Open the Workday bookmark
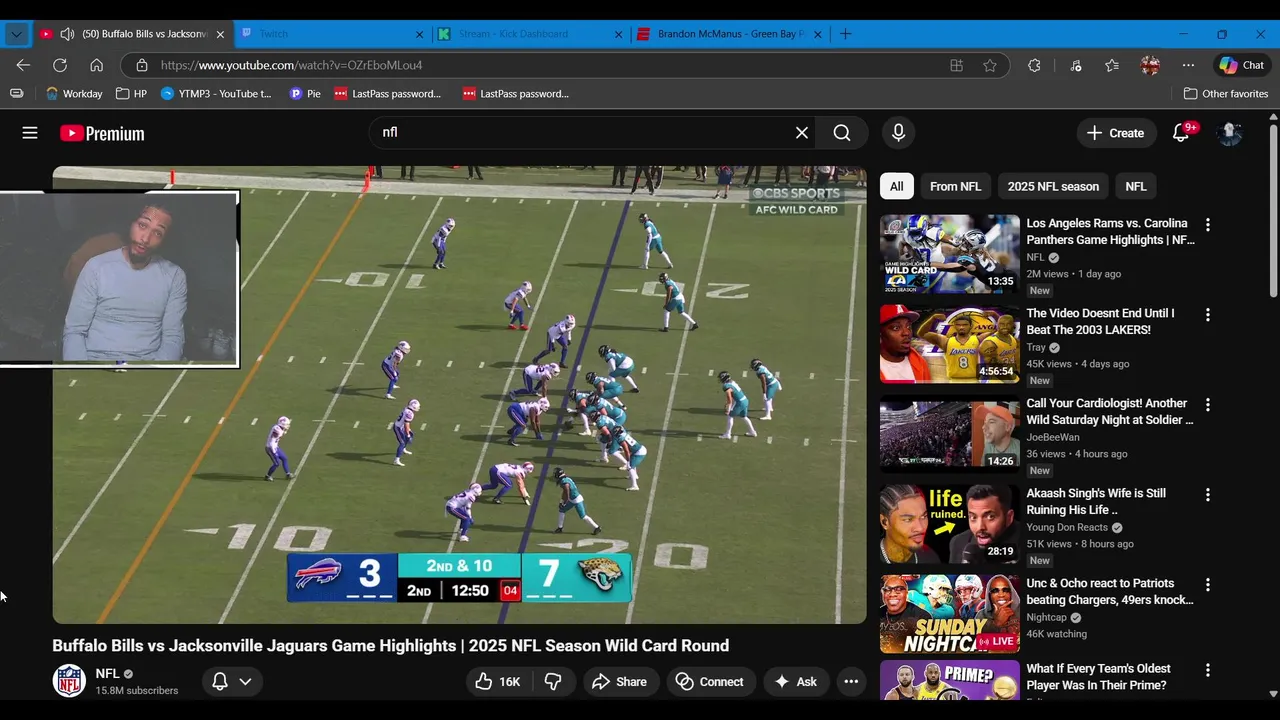Screen dimensions: 1280x720 (x=74, y=94)
